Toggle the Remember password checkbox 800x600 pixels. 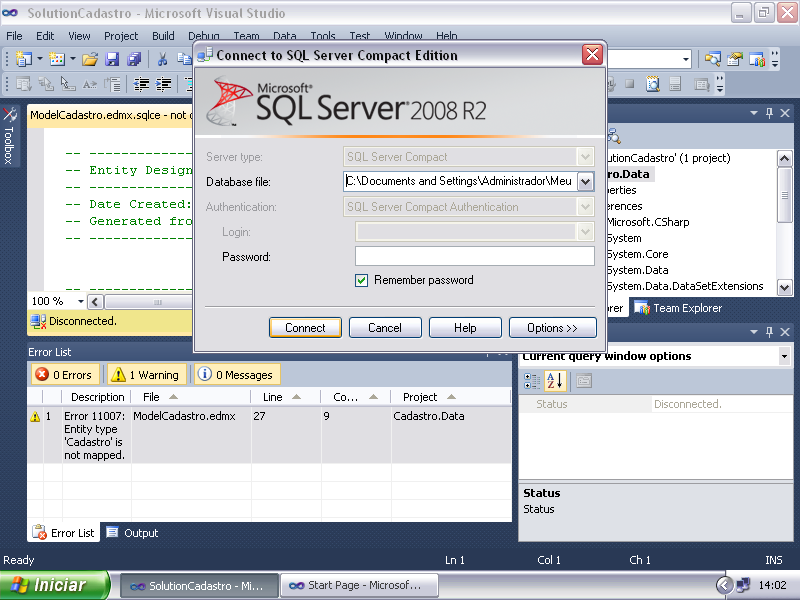[361, 280]
